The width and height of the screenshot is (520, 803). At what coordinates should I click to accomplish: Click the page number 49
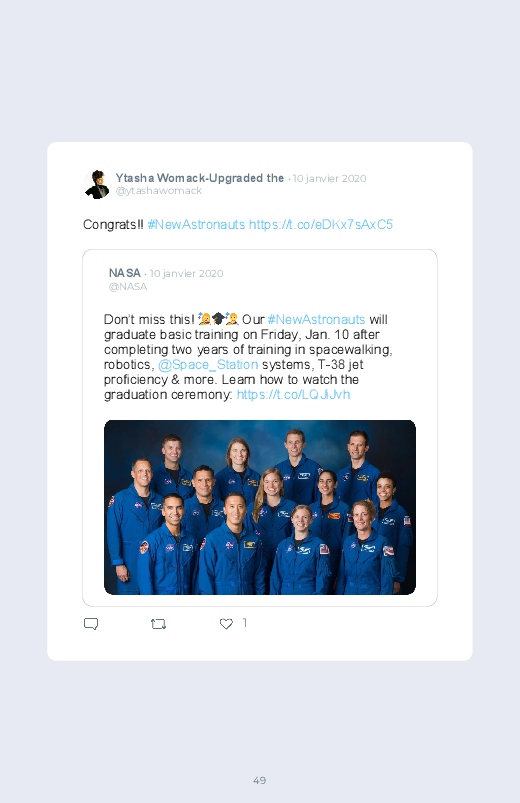[x=260, y=780]
